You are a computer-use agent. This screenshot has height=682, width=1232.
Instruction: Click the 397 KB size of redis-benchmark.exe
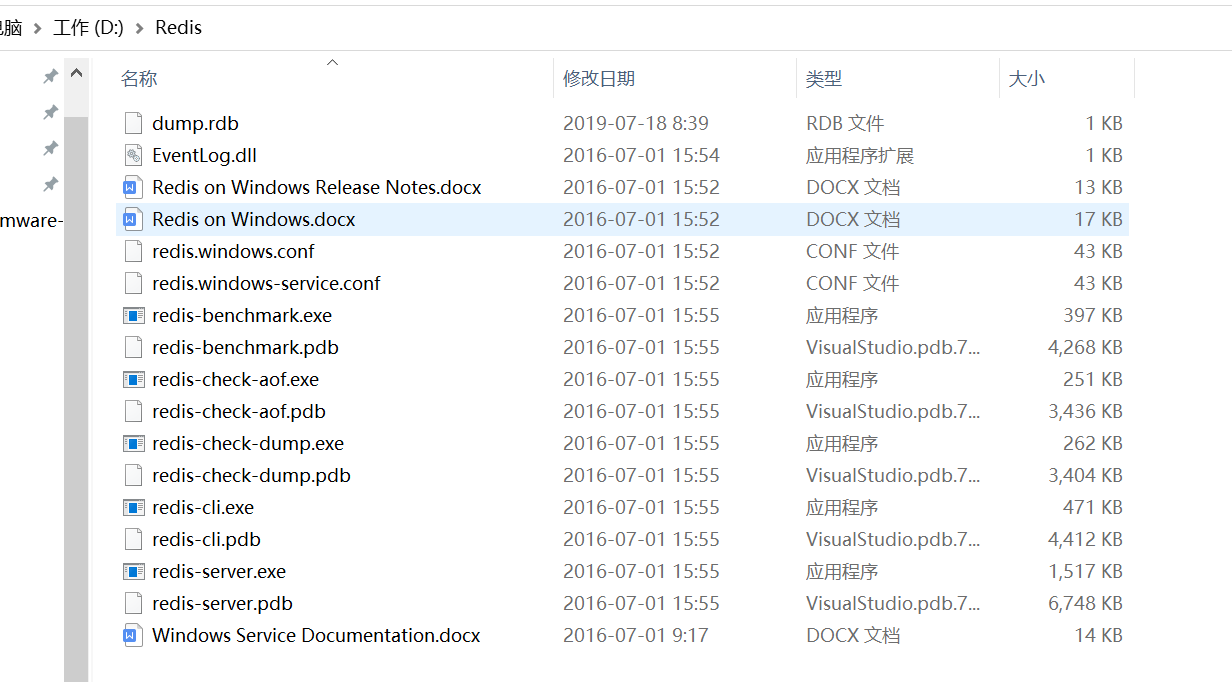[1093, 315]
